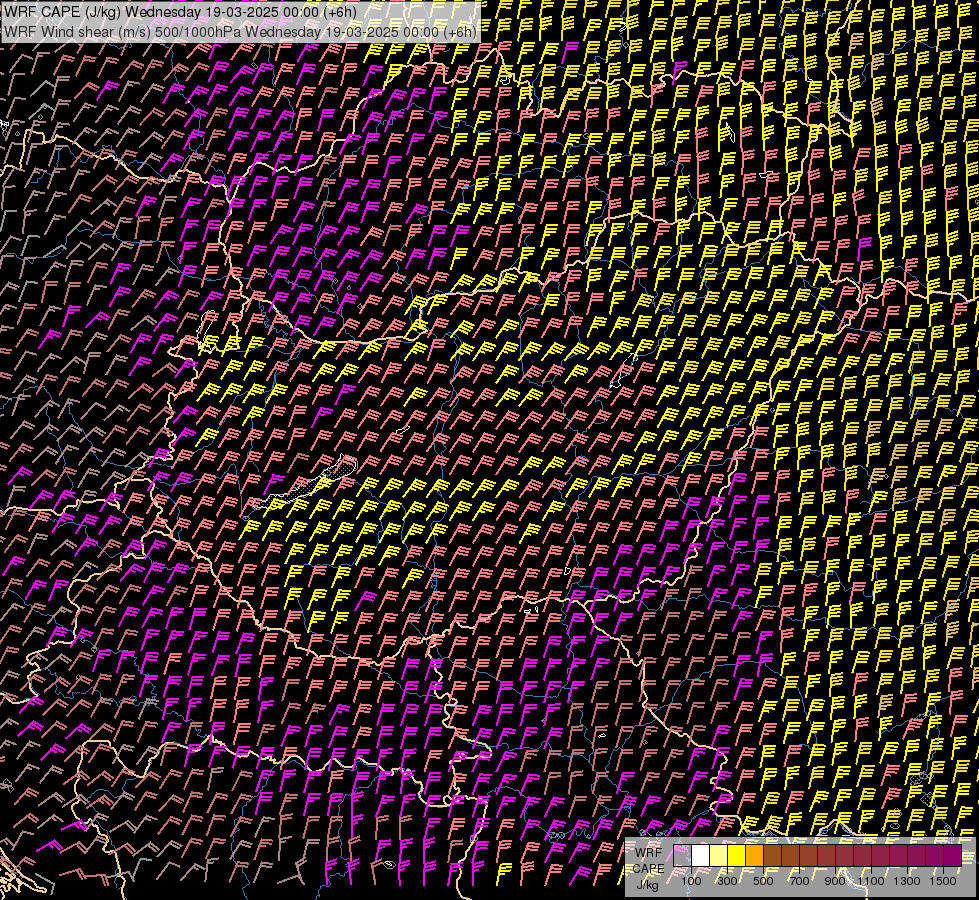
Task: Click the 'WRF' word in the legend
Action: (x=649, y=853)
